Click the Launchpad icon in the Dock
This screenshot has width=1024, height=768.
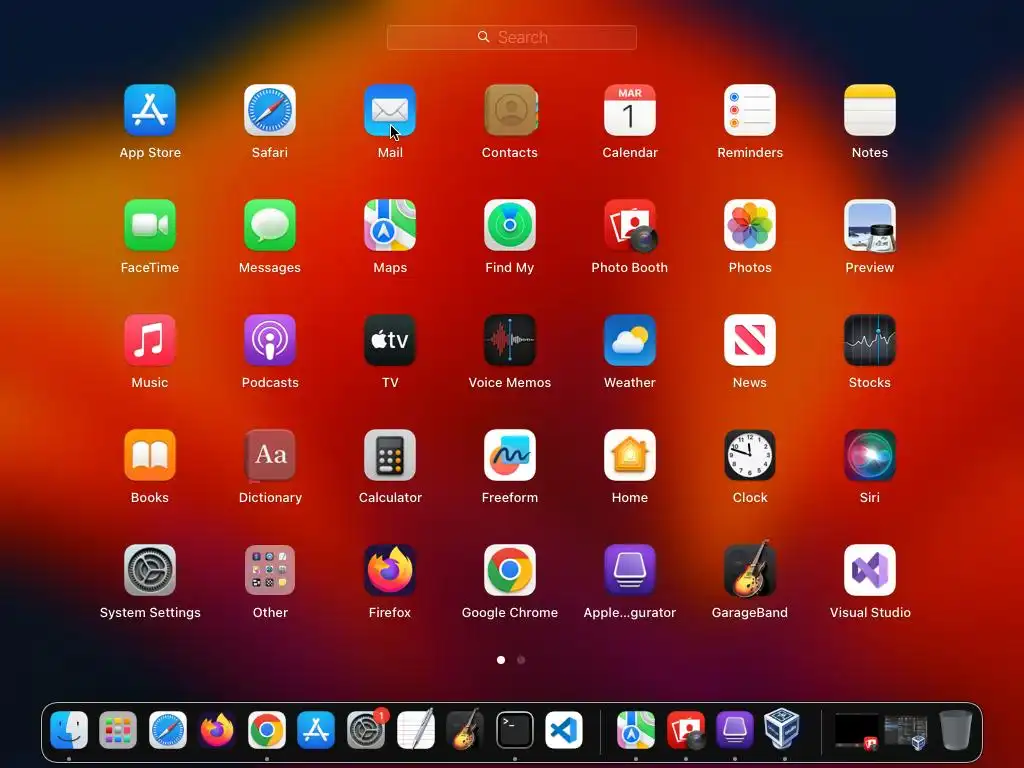118,729
